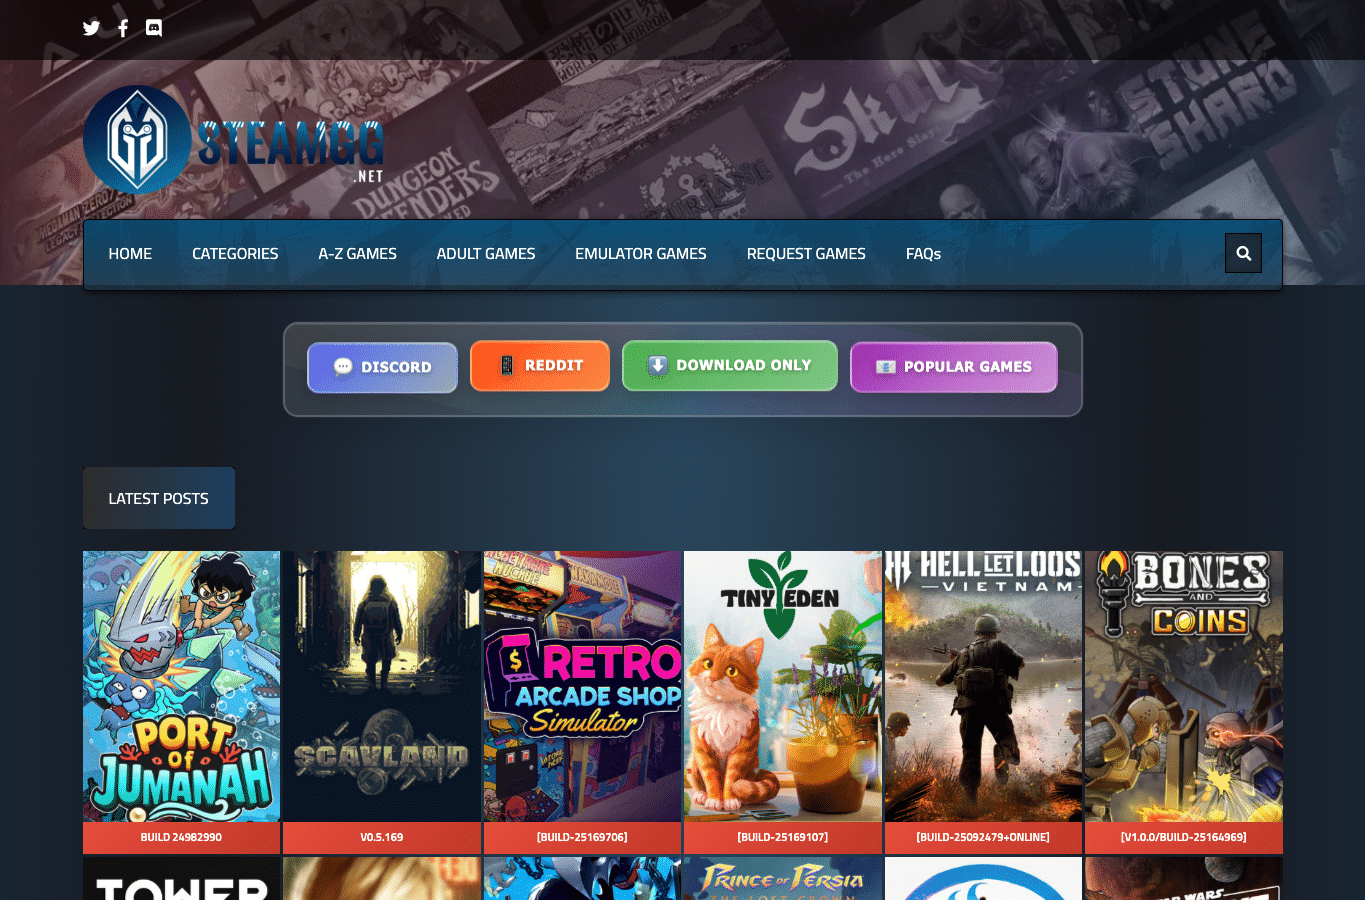This screenshot has height=900, width=1365.
Task: Open the CATEGORIES menu
Action: (235, 254)
